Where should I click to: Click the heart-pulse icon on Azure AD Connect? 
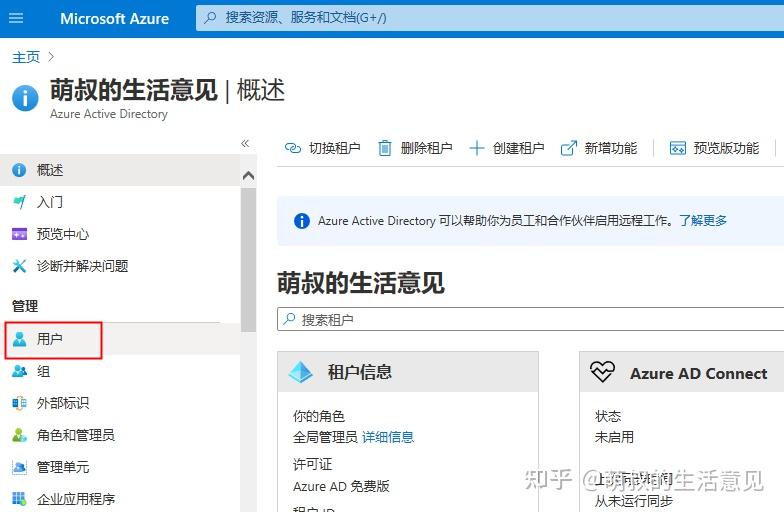point(602,372)
